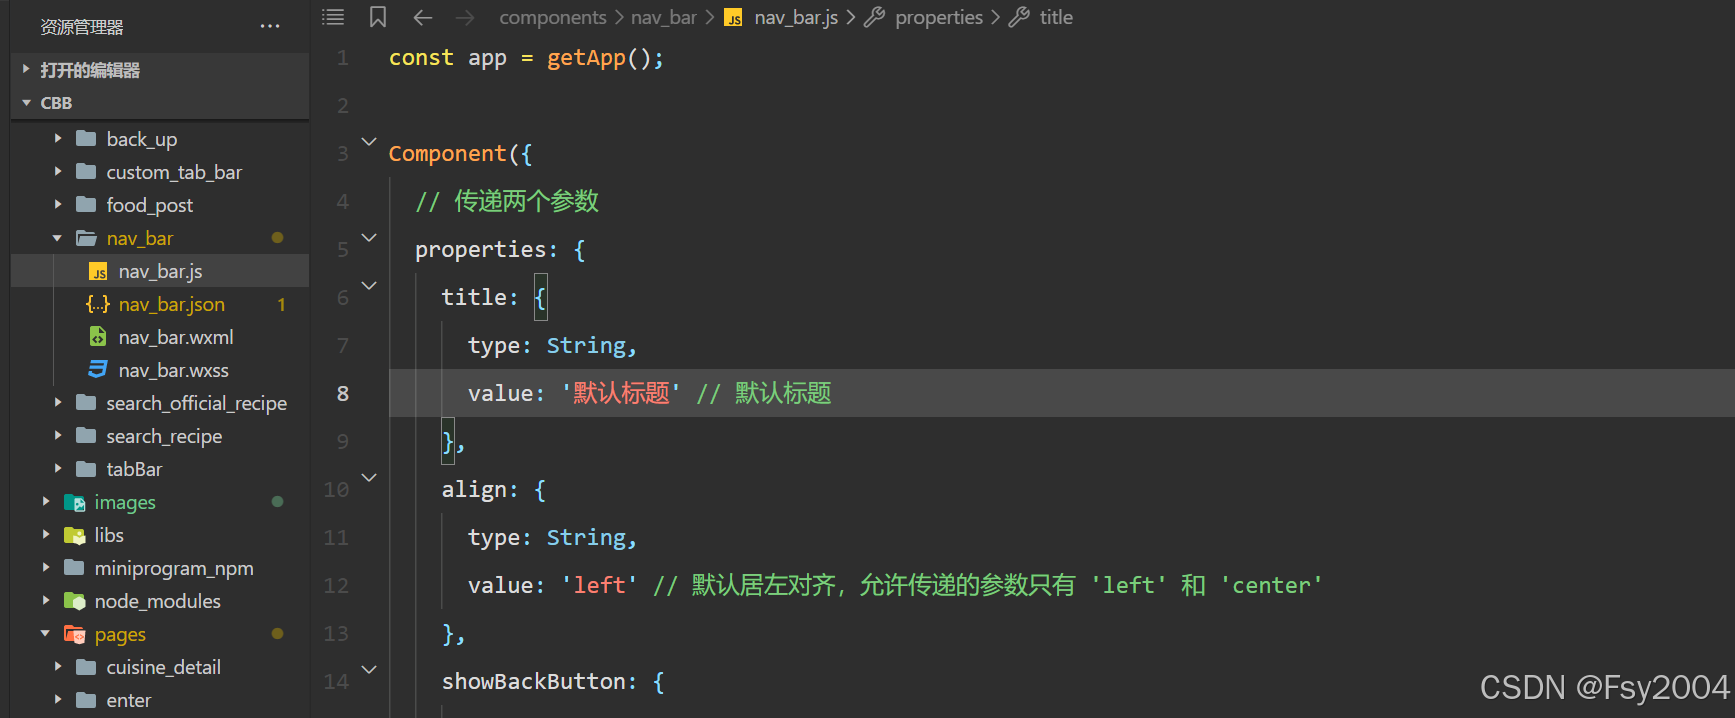Open the explorer panel more-actions ellipsis
This screenshot has width=1735, height=718.
[270, 27]
